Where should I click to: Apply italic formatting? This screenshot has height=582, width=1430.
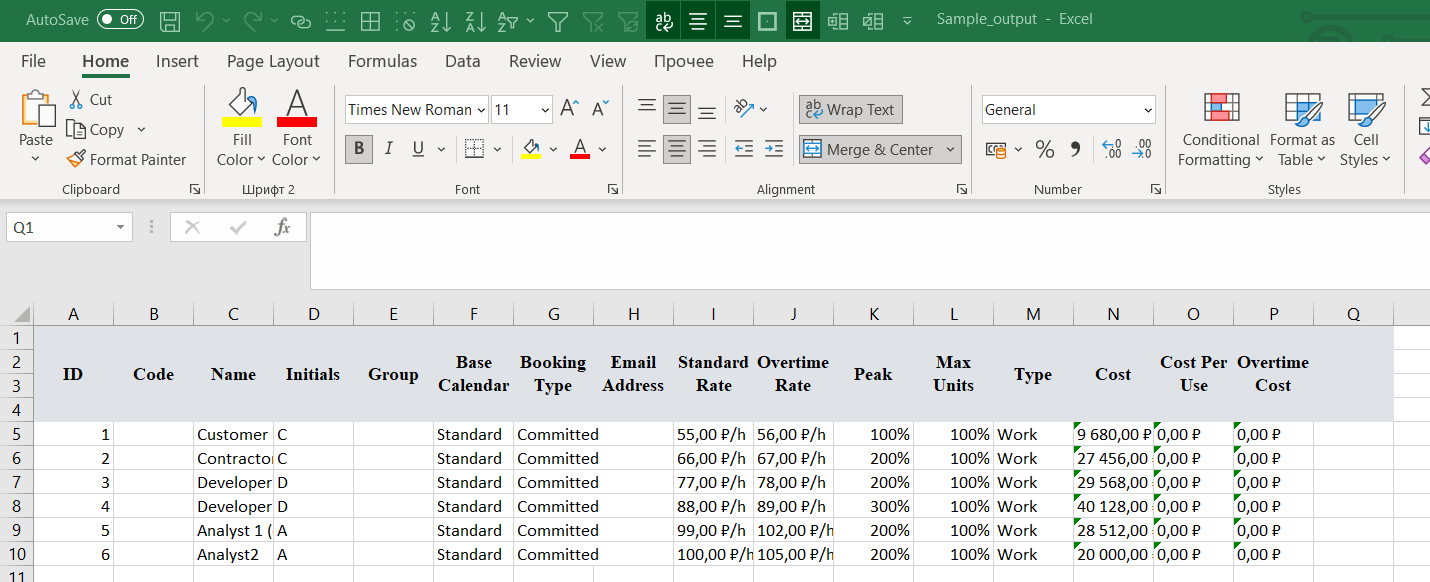click(388, 149)
